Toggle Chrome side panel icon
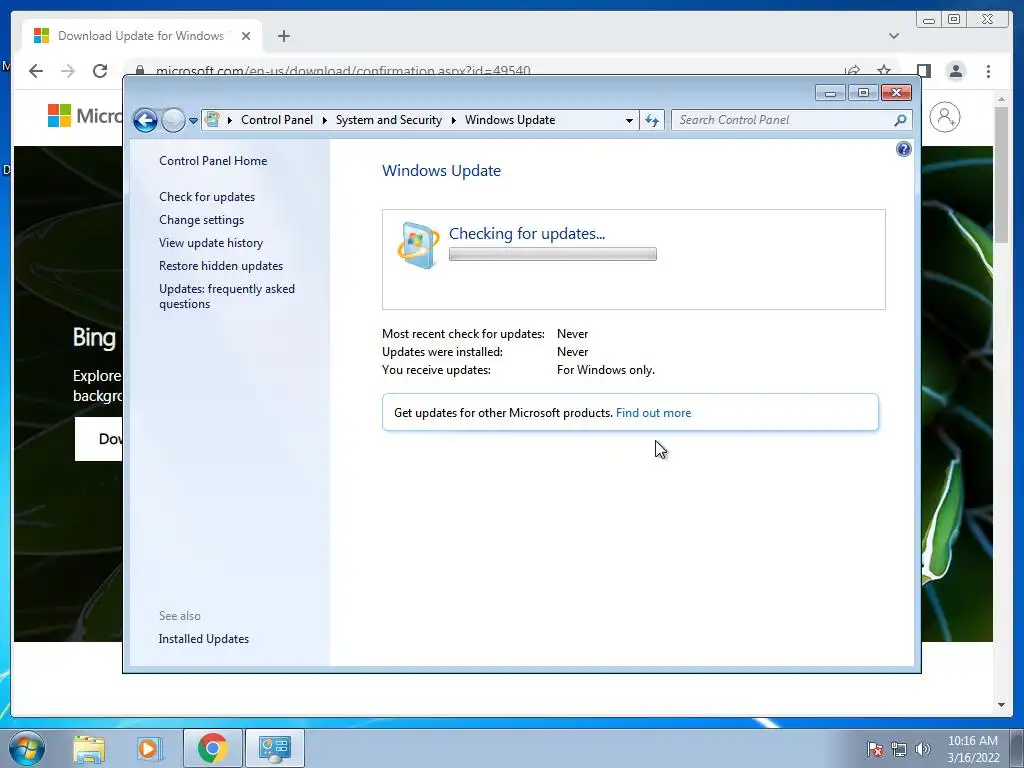The width and height of the screenshot is (1024, 768). 923,71
